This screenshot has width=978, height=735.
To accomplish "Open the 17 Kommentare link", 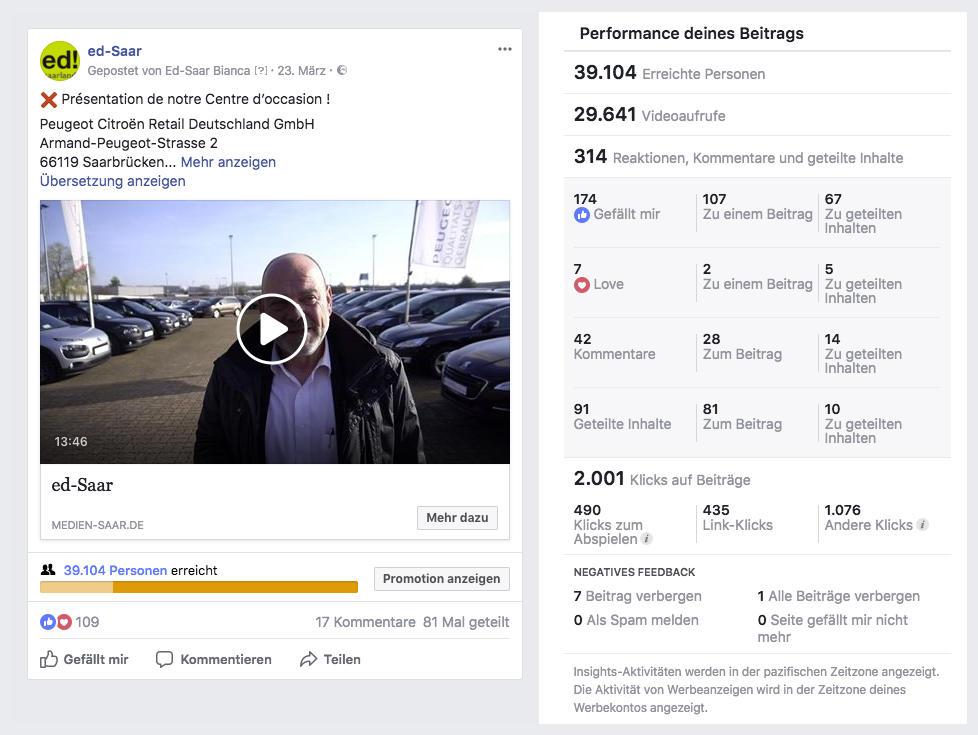I will 366,622.
